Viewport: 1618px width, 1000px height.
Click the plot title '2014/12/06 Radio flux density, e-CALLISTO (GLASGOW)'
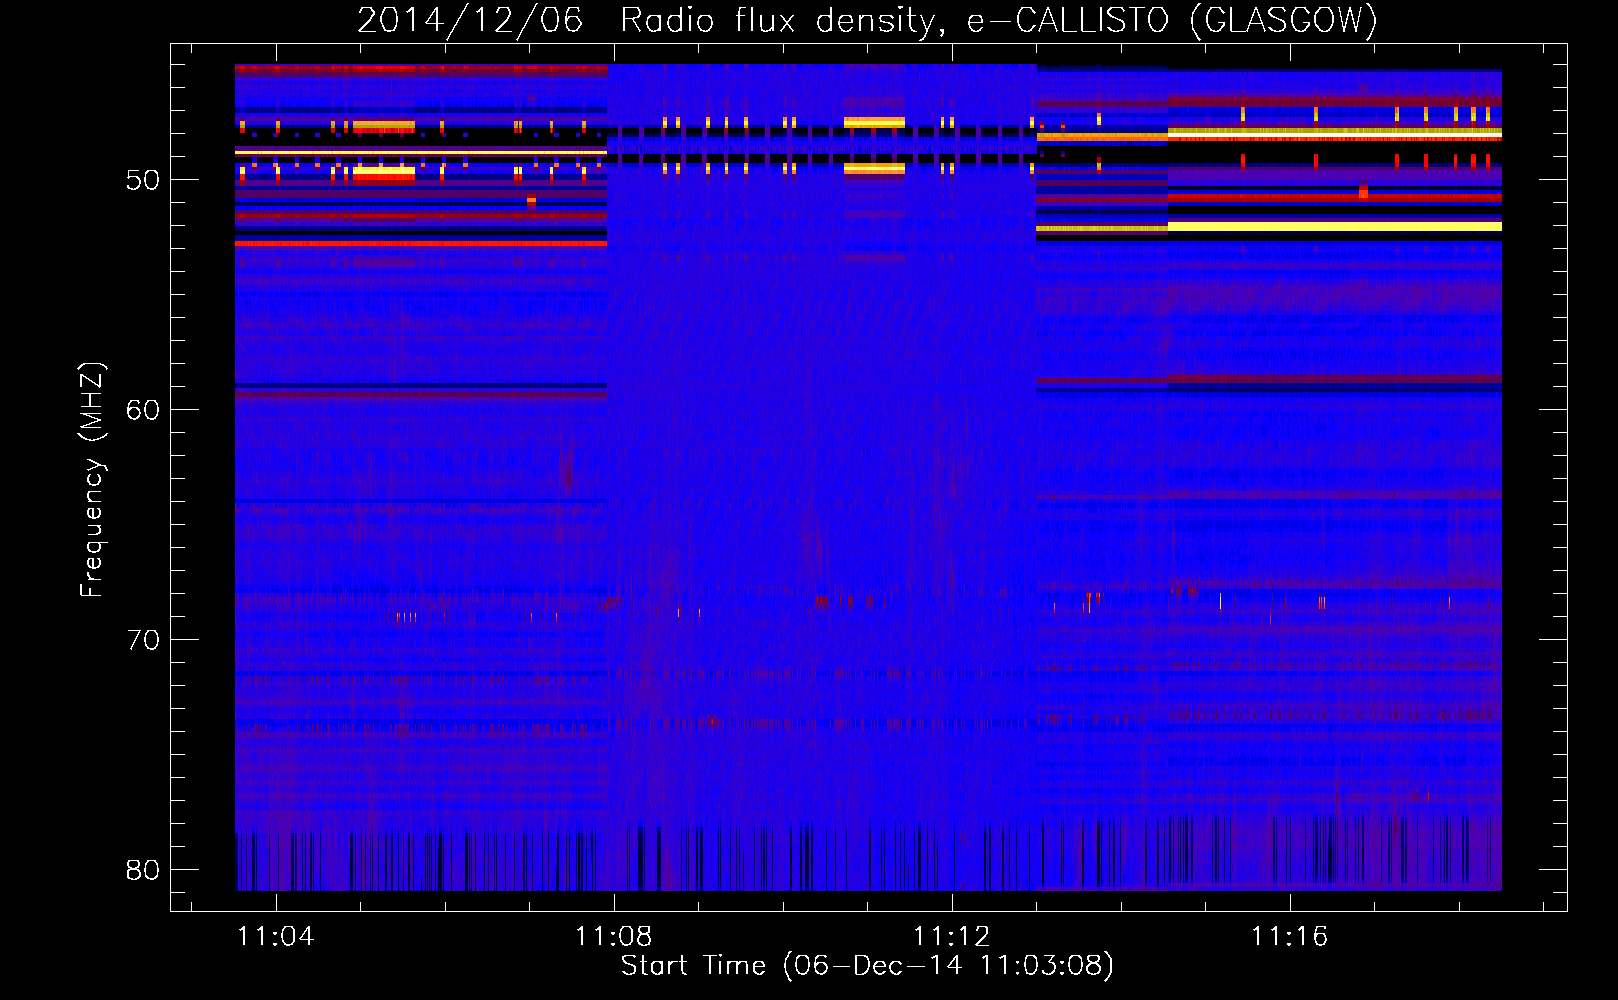pos(867,20)
